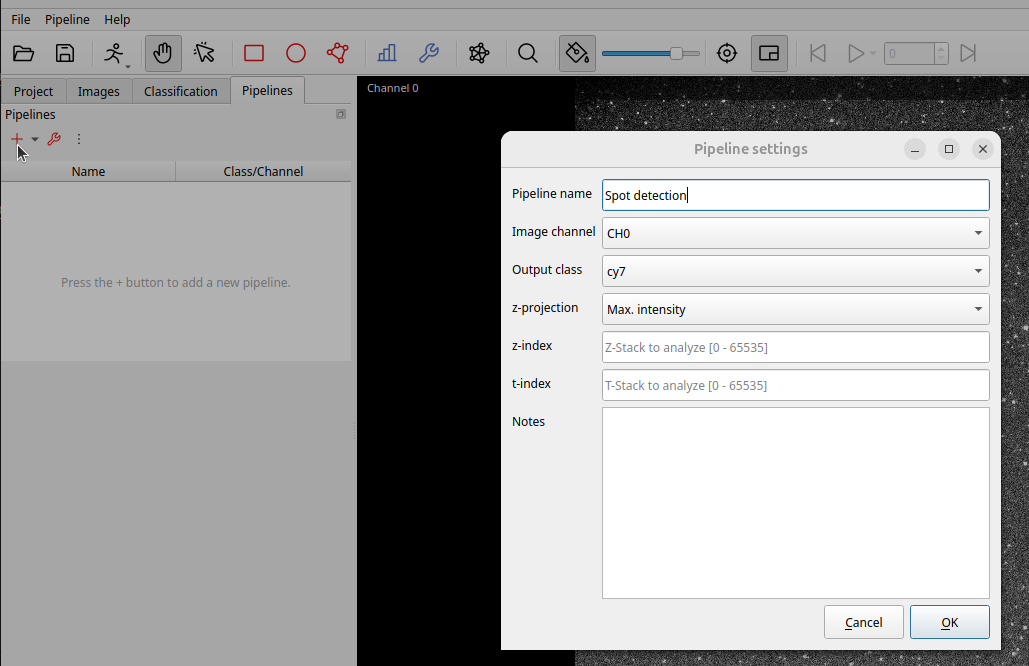
Task: Open the Pipeline menu
Action: pos(67,19)
